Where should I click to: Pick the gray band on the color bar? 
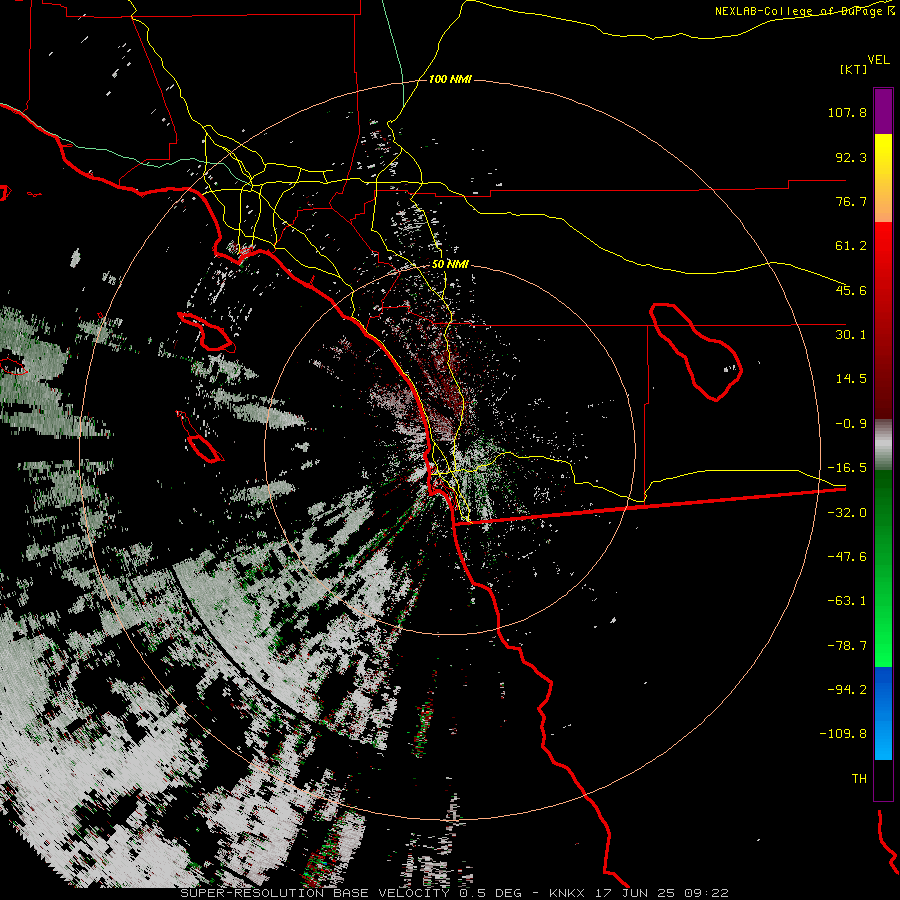point(883,445)
